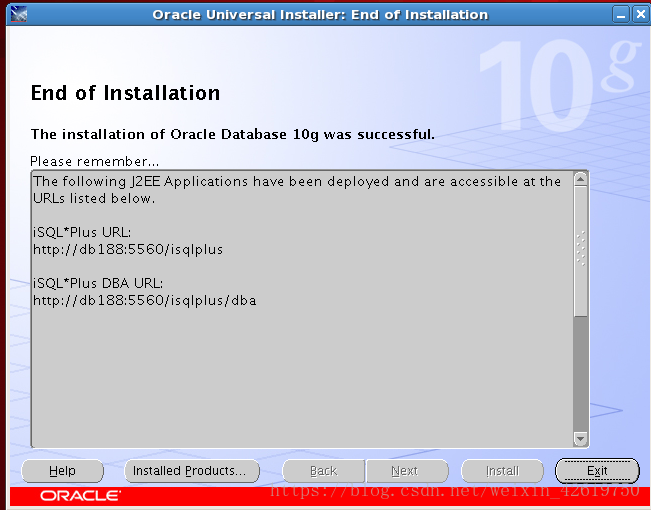Open the Installed Products dialog
The height and width of the screenshot is (510, 651).
tap(192, 471)
